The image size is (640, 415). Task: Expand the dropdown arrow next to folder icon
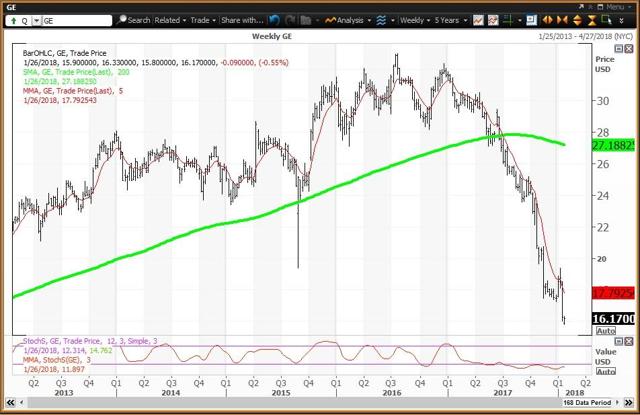pyautogui.click(x=317, y=20)
